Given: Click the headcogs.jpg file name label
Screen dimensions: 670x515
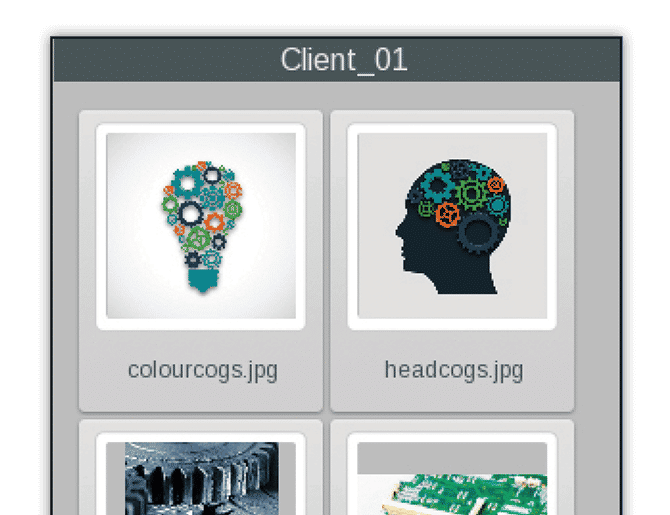Looking at the screenshot, I should point(454,371).
